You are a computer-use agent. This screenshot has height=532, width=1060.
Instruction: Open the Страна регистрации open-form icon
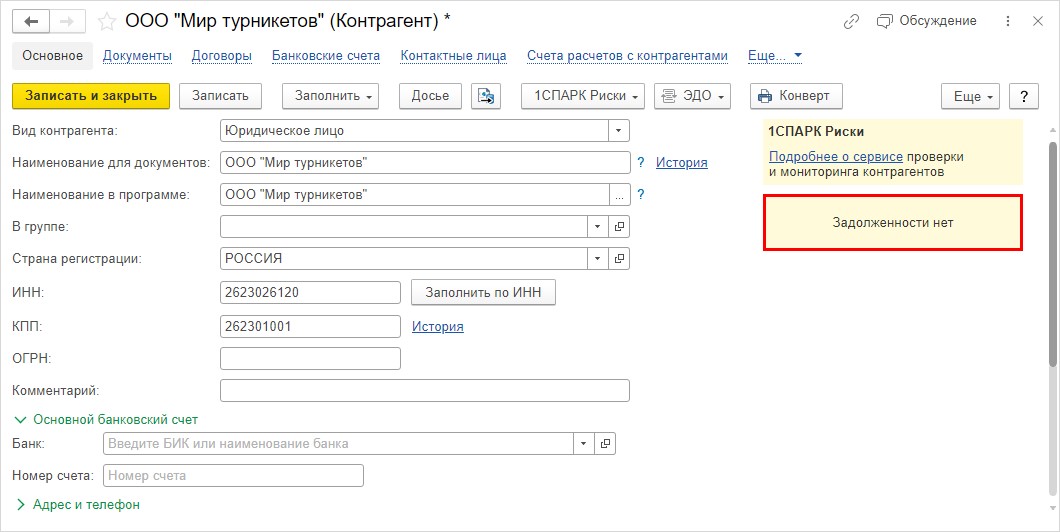pyautogui.click(x=619, y=258)
